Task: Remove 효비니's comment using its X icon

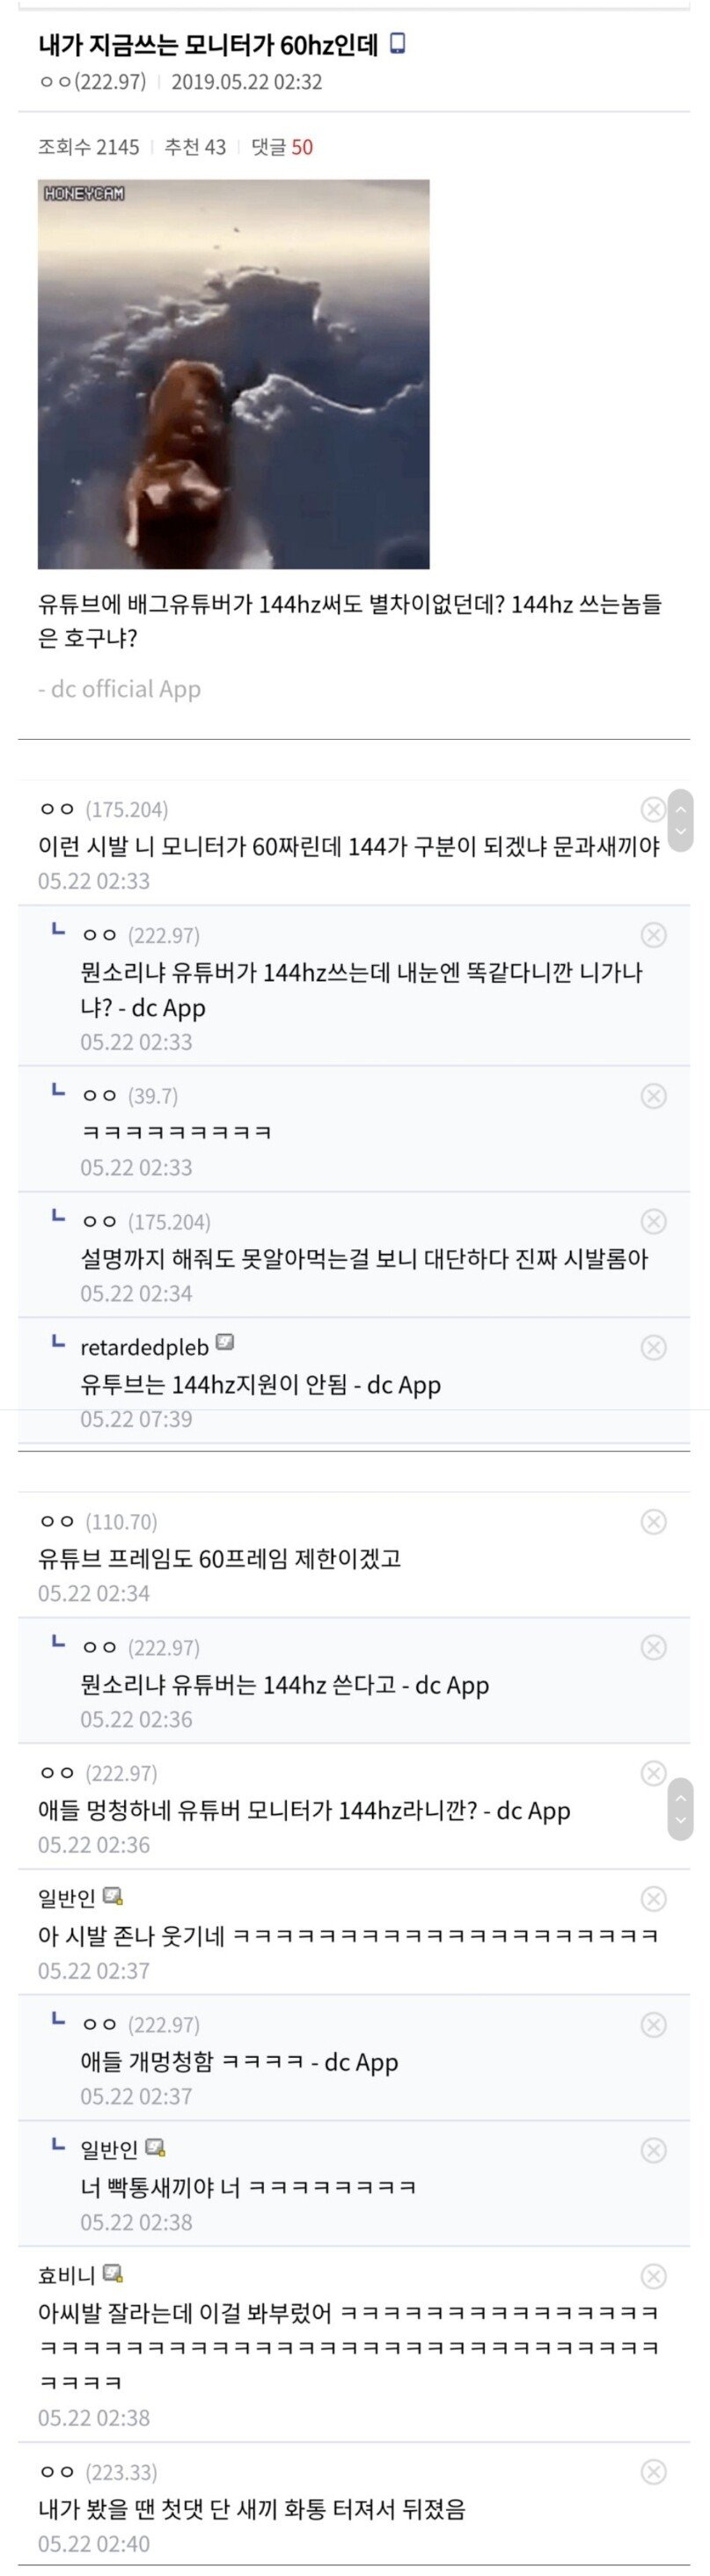Action: pos(653,2276)
